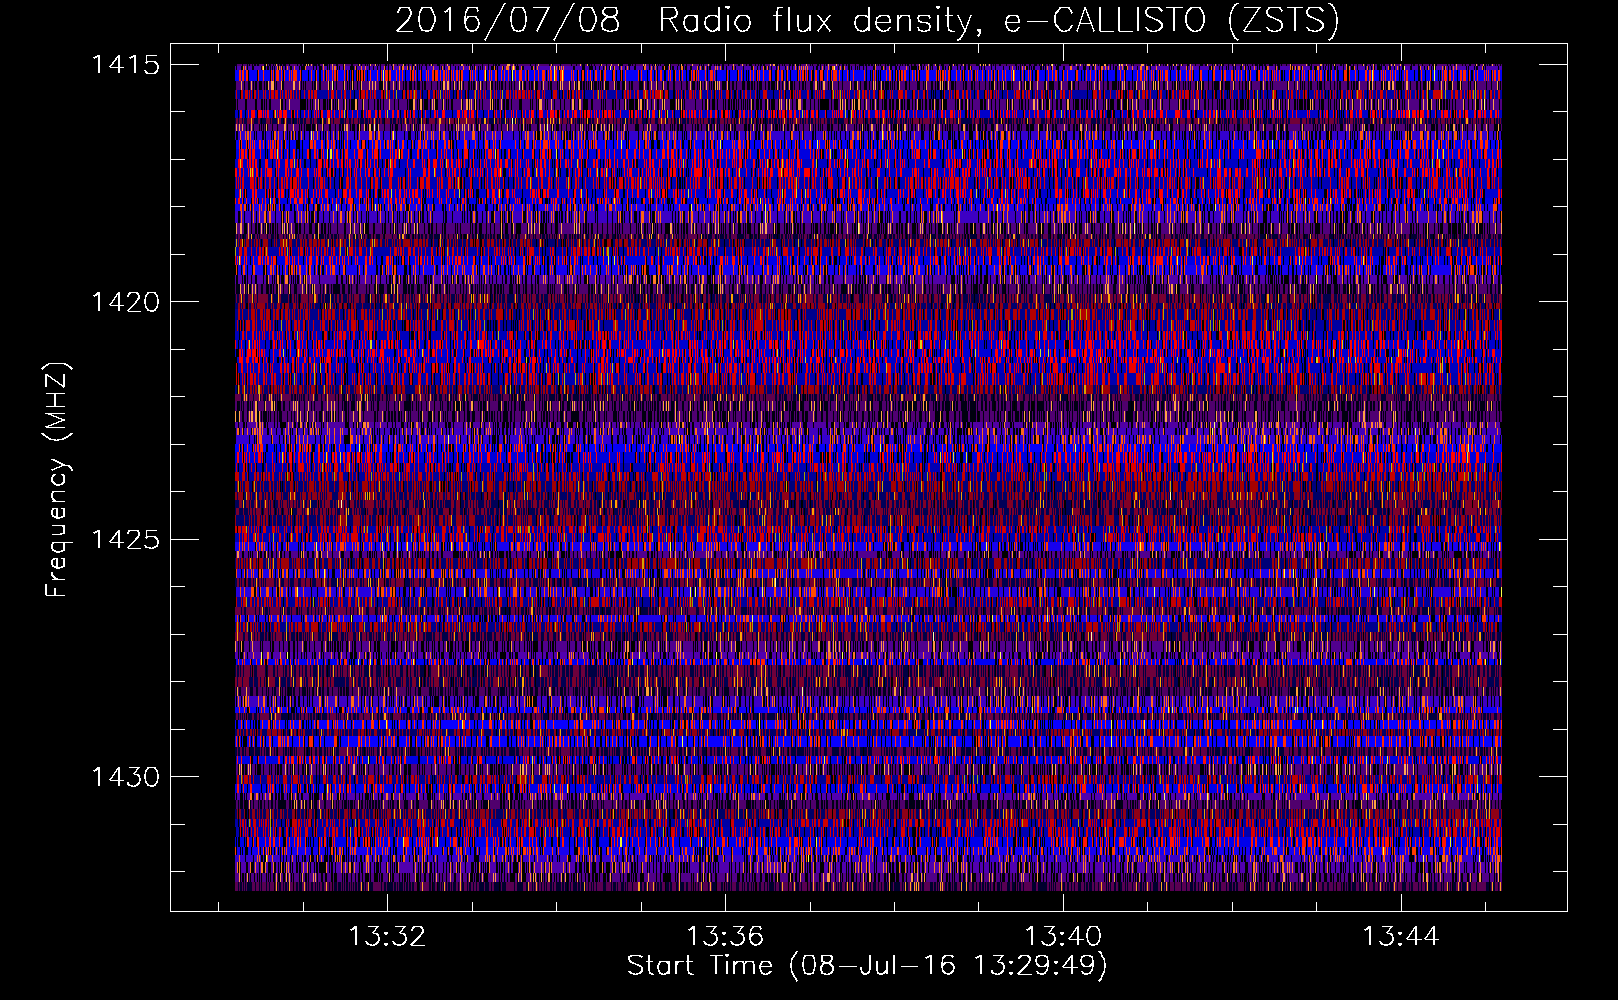
Task: Click the plot title '2016/07/08 Radio flux density, e-CALLISTO (ZSTS)'
Action: tap(867, 21)
